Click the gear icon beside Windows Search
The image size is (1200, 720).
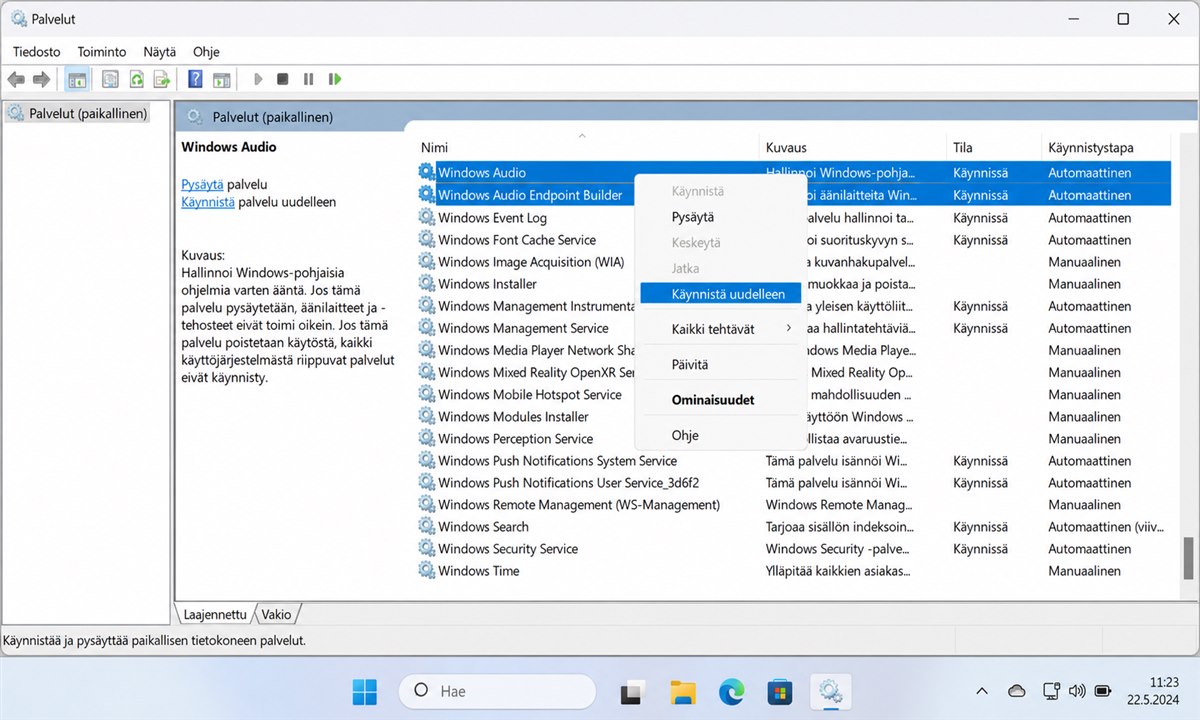[427, 527]
